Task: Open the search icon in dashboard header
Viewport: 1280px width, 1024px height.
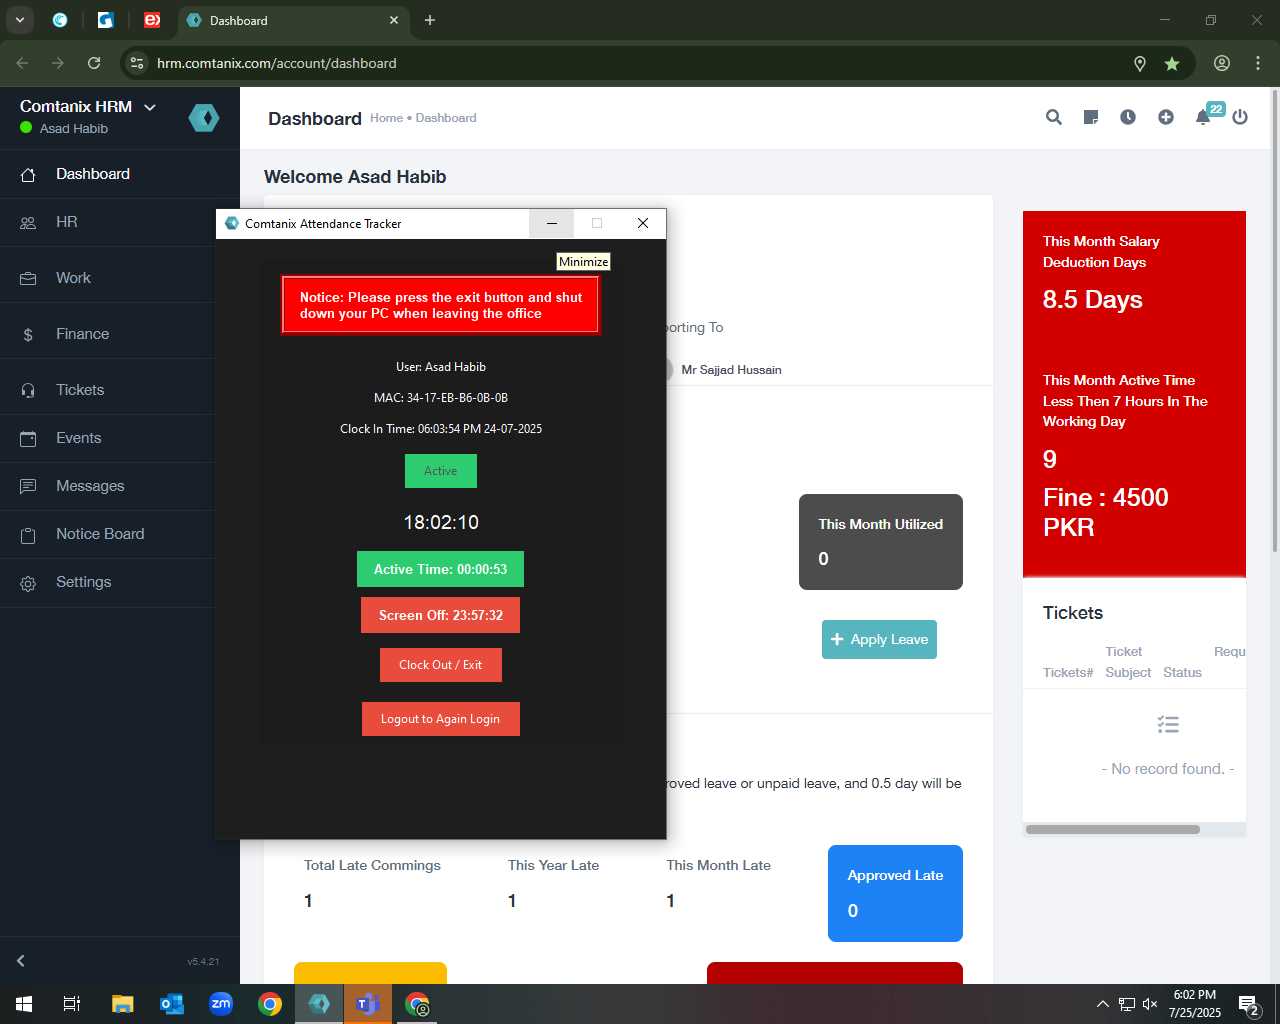Action: tap(1053, 117)
